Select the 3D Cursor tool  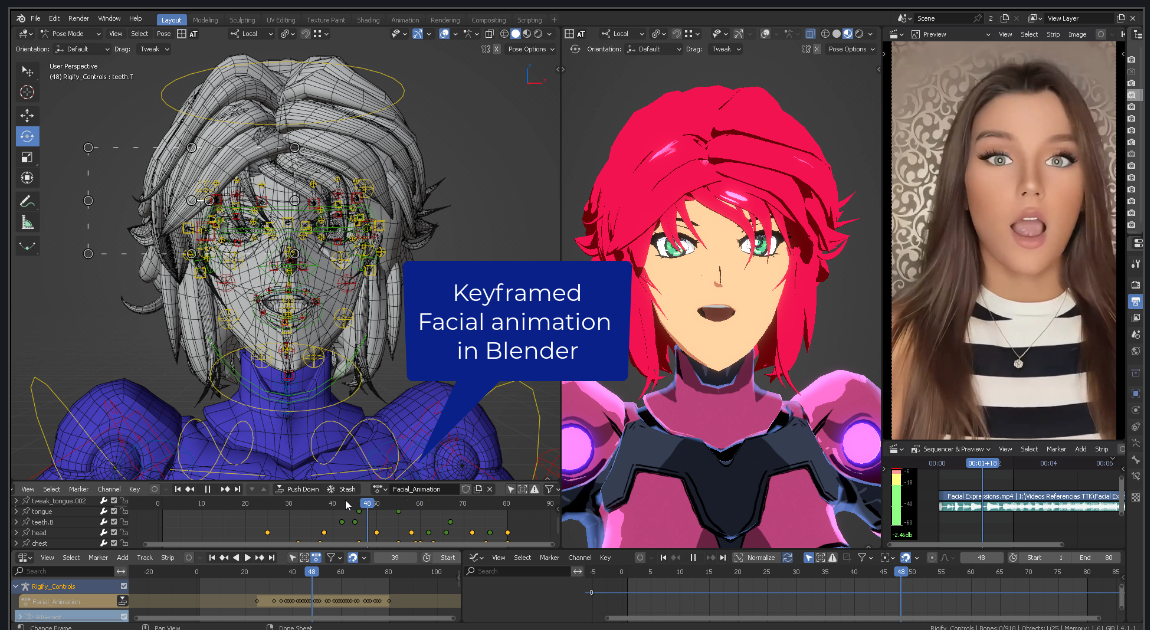27,92
